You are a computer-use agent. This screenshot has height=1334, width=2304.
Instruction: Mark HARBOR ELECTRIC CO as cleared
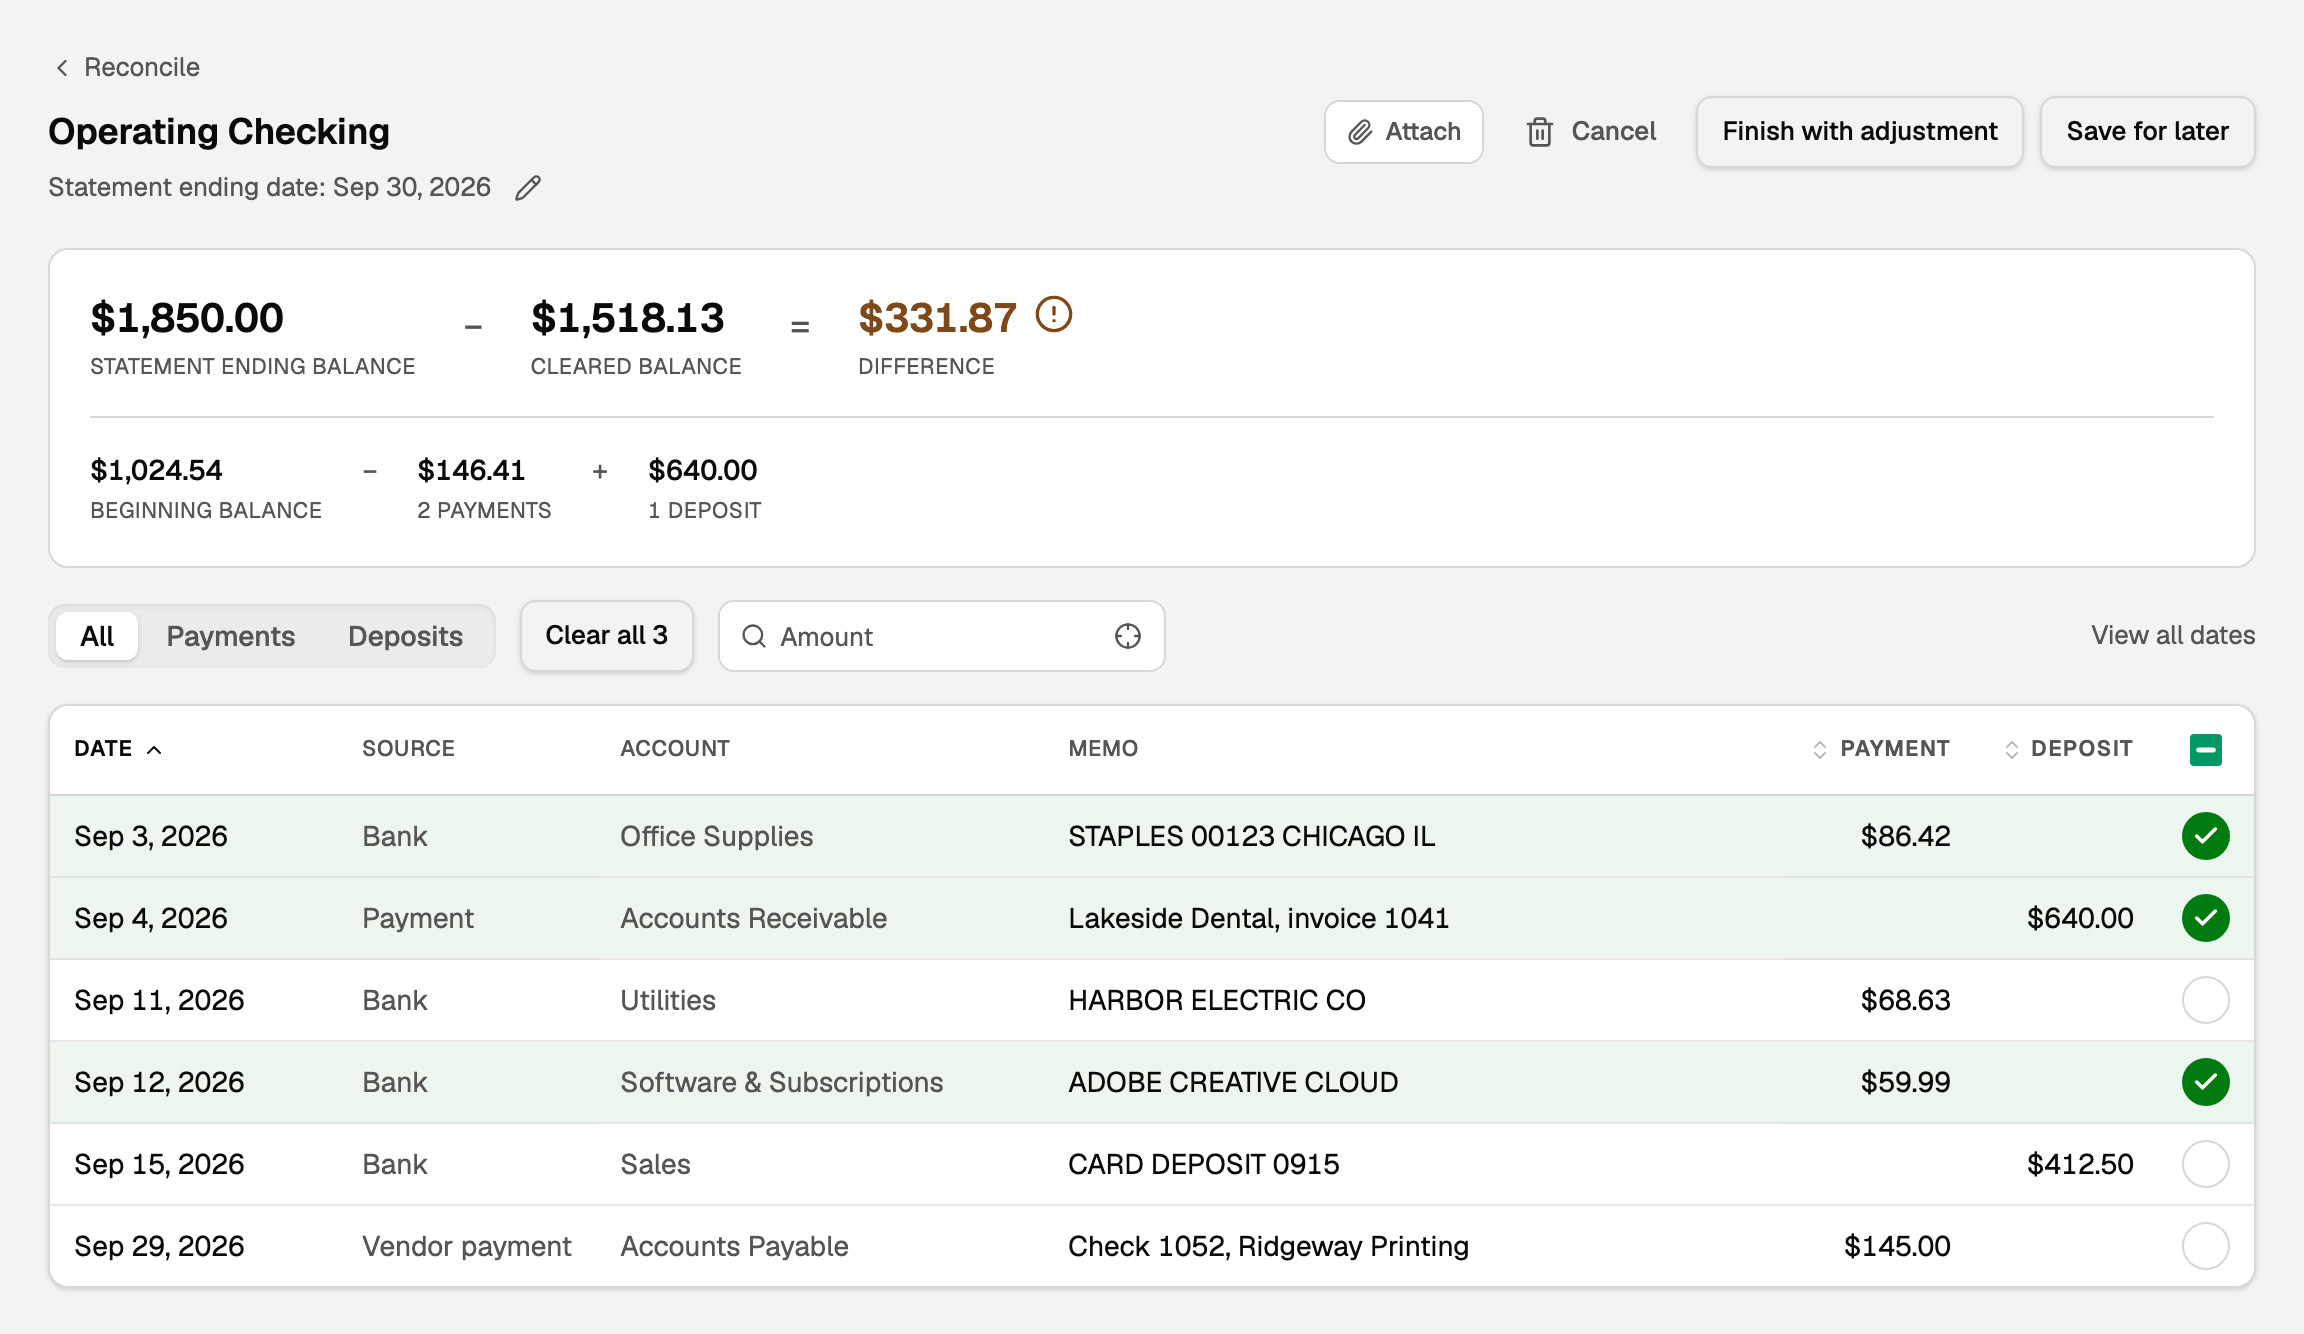[2205, 1000]
